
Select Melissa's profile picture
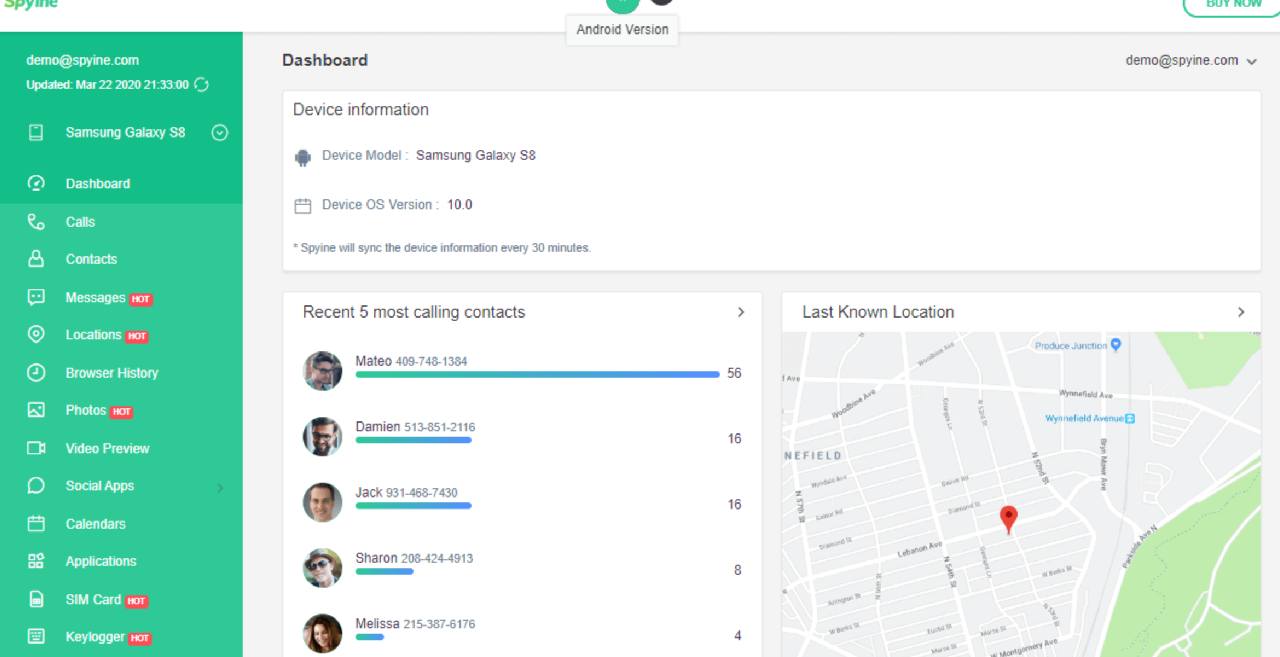tap(323, 634)
